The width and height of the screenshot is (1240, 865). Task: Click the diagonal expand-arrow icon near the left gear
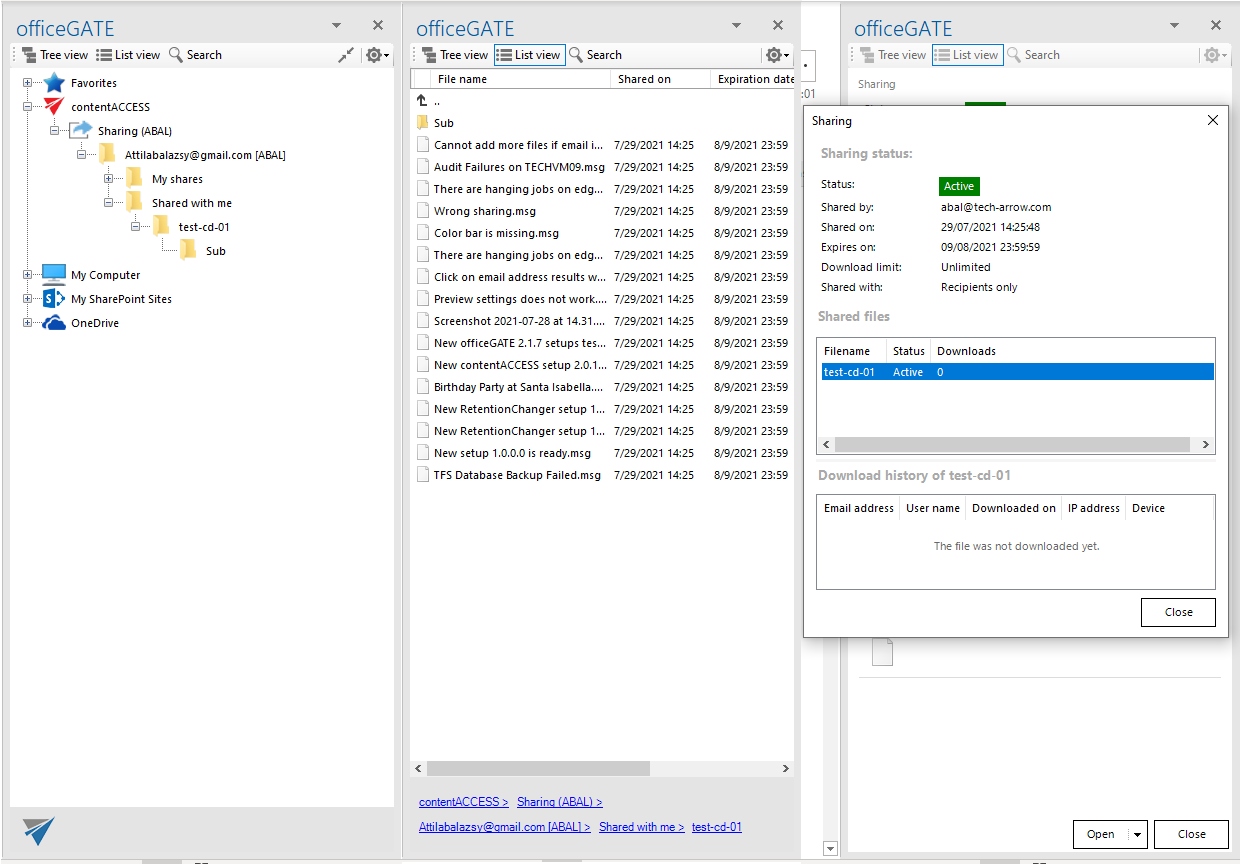(345, 55)
